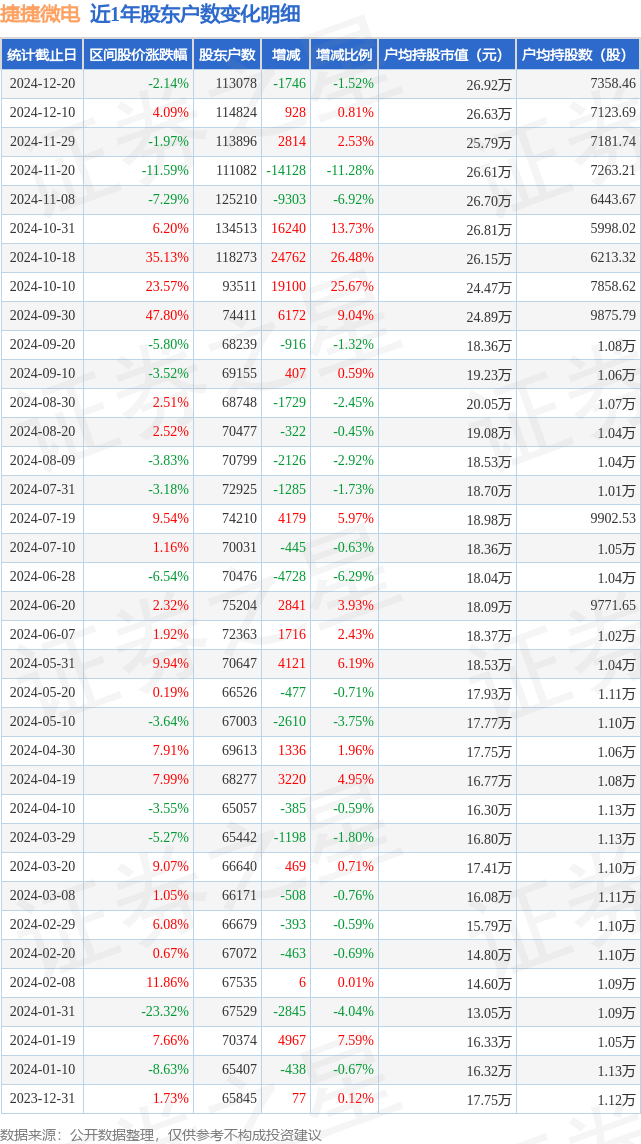641x1144 pixels.
Task: Click shareholder count 125210
Action: click(x=236, y=199)
